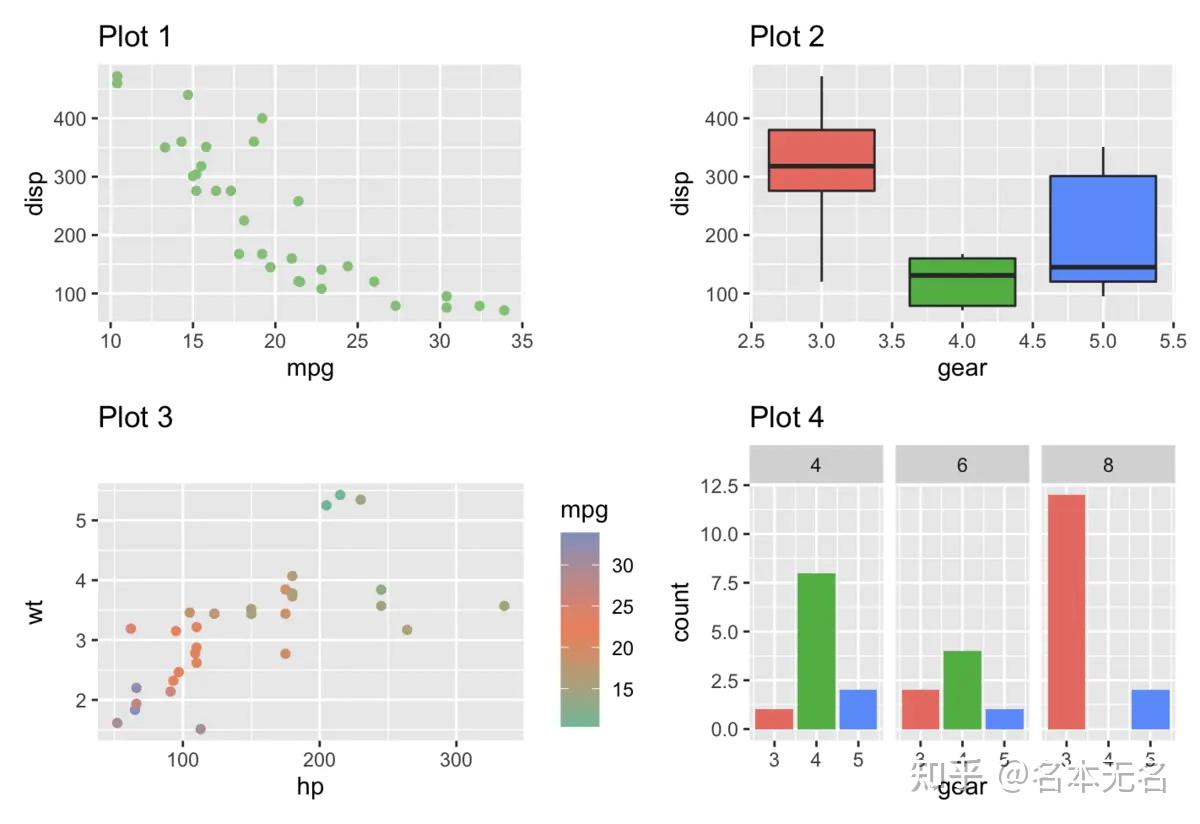Click the green bar in facet 6
Viewport: 1200px width, 824px height.
click(962, 690)
